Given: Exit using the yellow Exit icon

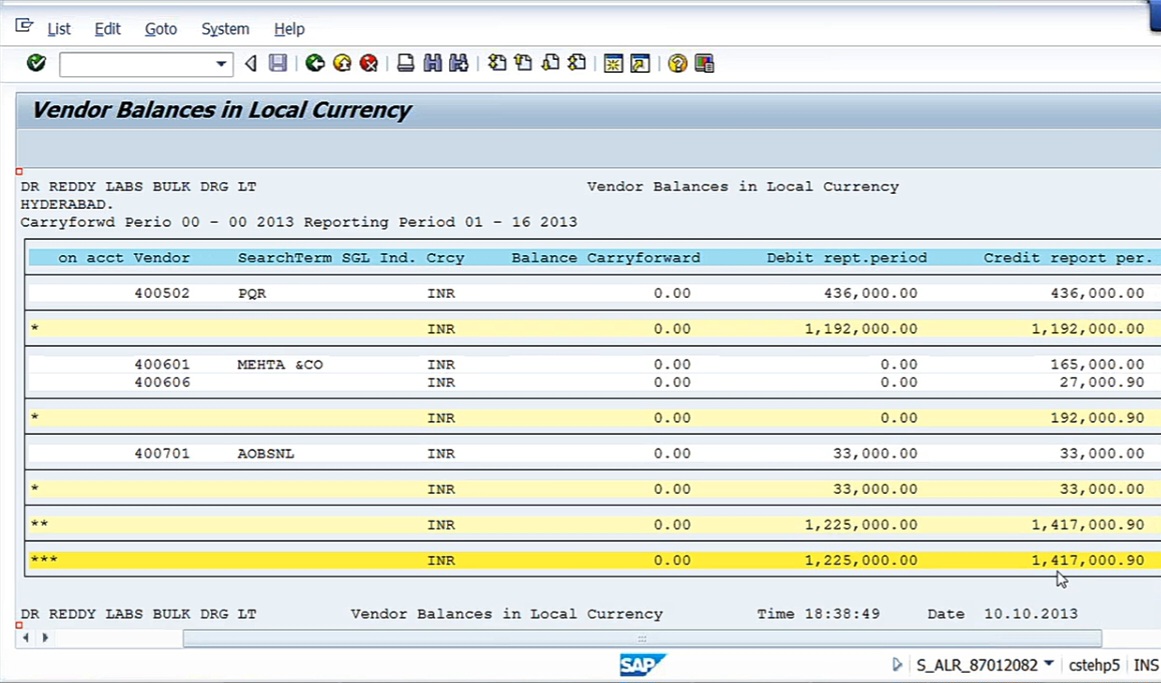Looking at the screenshot, I should (342, 64).
